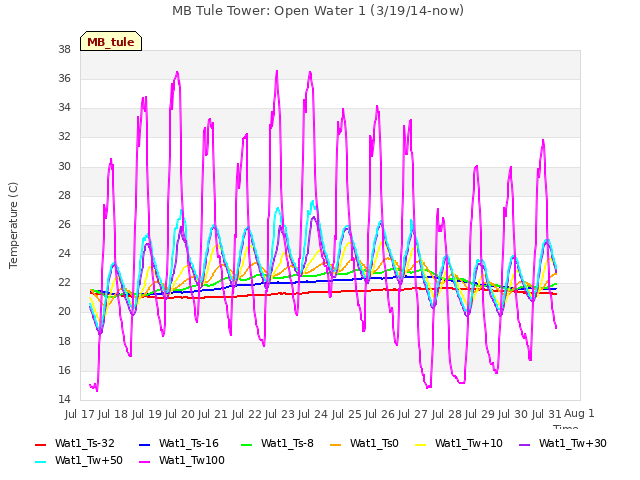Click the Jul 20 x-axis tick label
The image size is (640, 480).
(x=180, y=414)
